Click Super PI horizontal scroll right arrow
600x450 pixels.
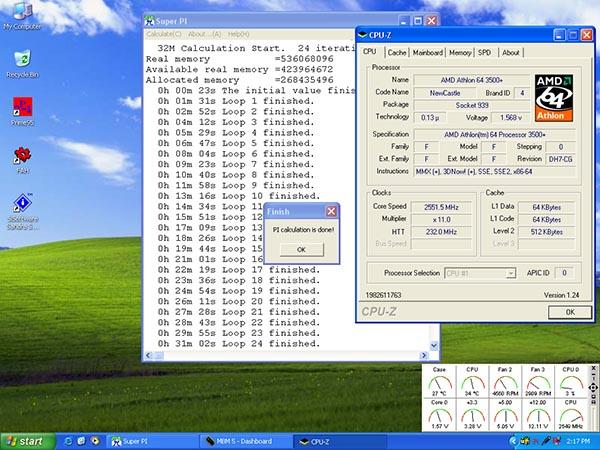coord(424,355)
